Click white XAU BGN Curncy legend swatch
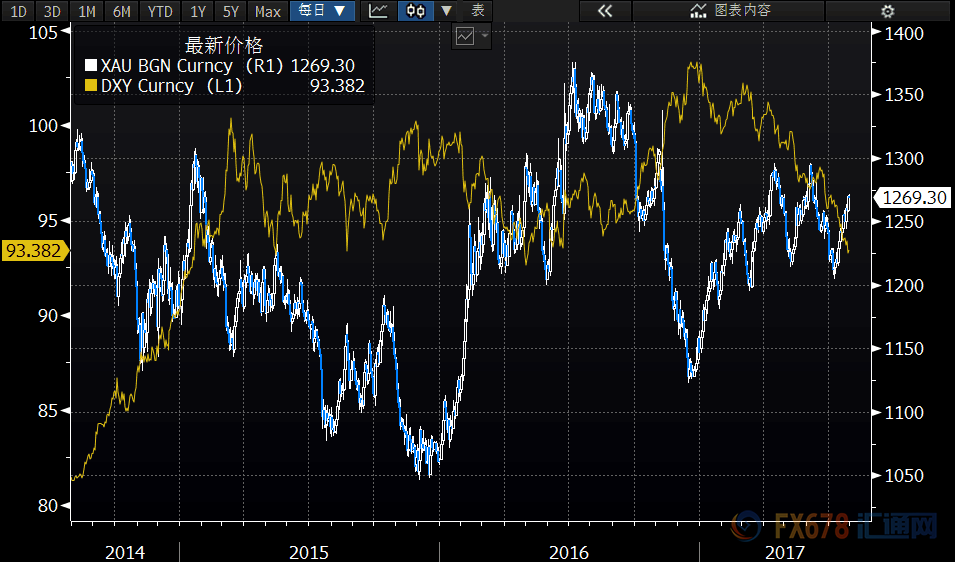Viewport: 955px width, 562px height. [x=91, y=66]
